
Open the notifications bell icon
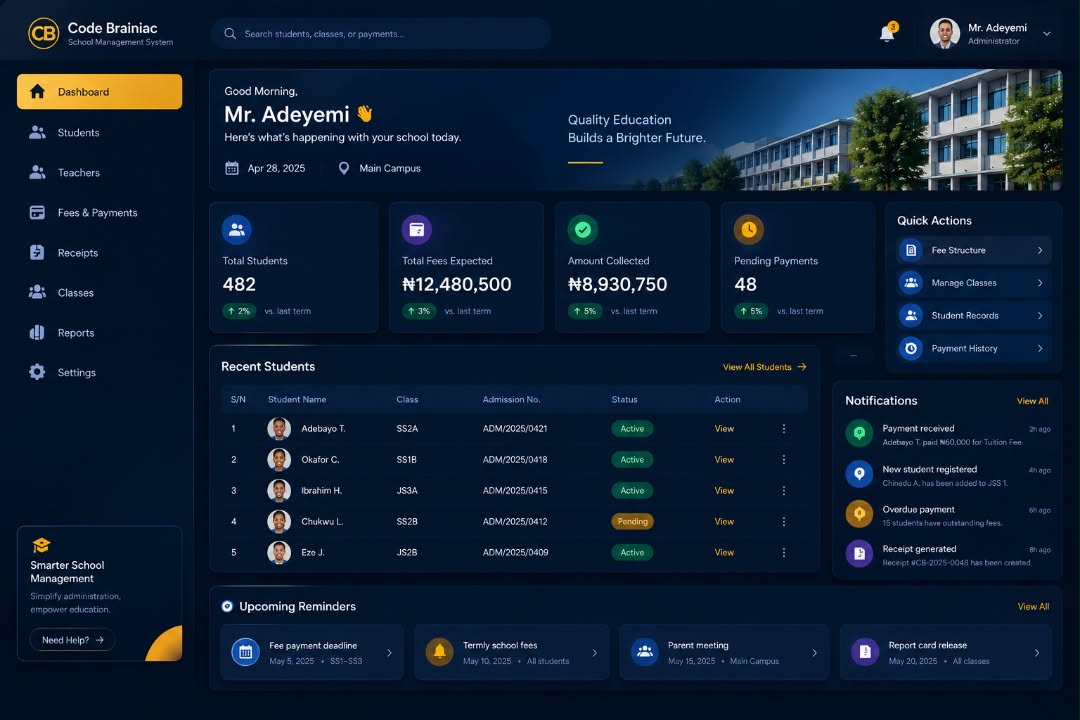[x=887, y=33]
